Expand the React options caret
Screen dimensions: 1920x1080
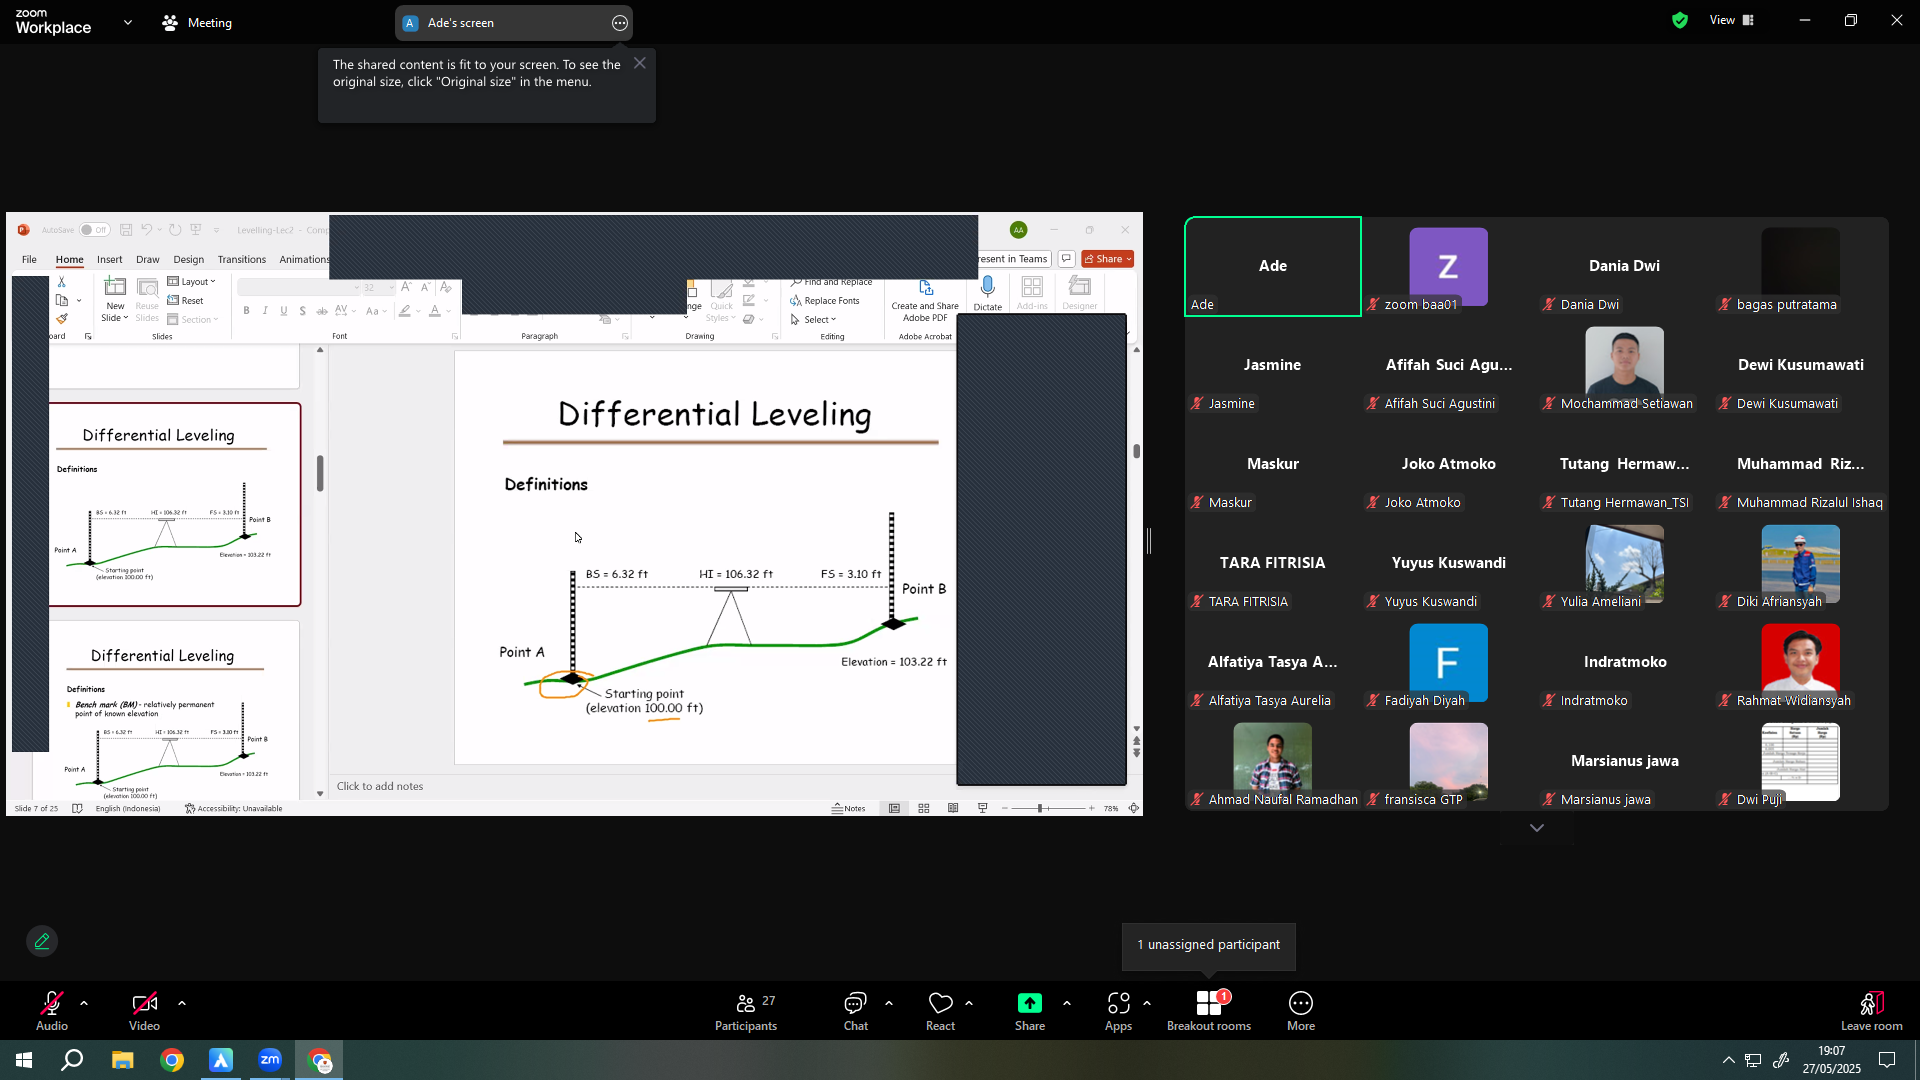(x=969, y=1002)
